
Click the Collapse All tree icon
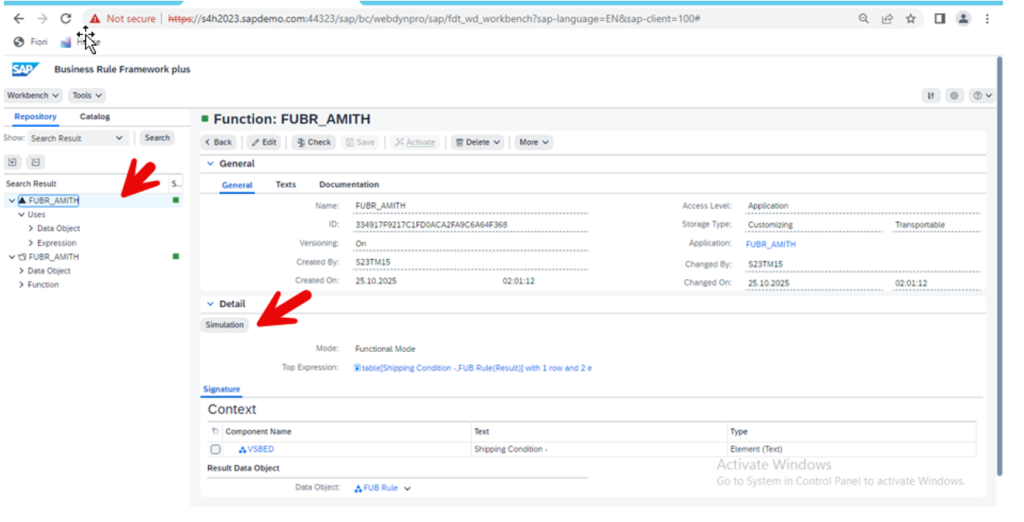[35, 162]
